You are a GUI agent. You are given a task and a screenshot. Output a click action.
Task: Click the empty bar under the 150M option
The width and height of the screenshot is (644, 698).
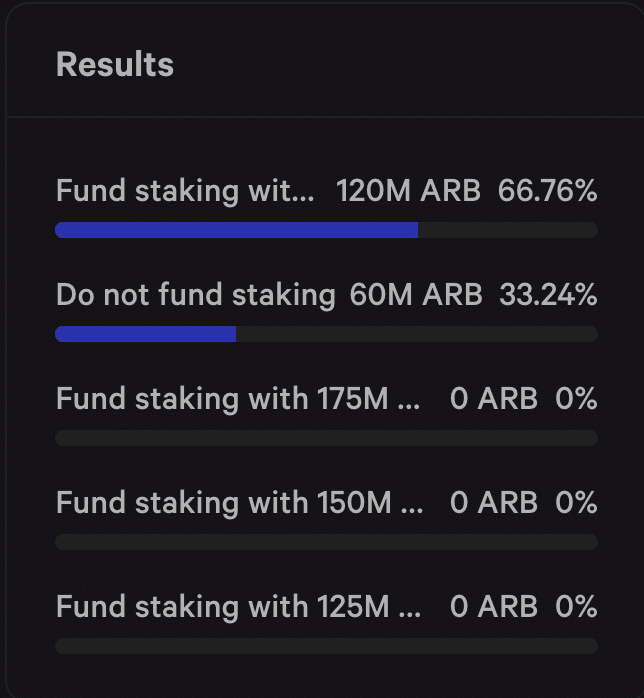[326, 542]
